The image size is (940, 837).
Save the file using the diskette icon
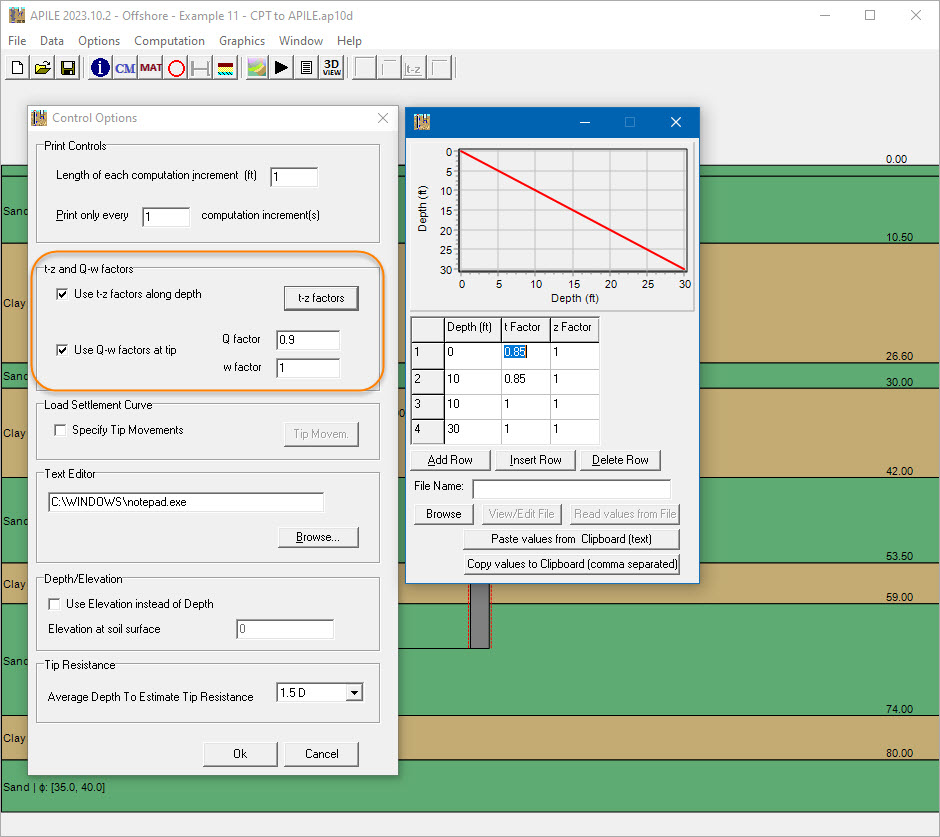(66, 67)
